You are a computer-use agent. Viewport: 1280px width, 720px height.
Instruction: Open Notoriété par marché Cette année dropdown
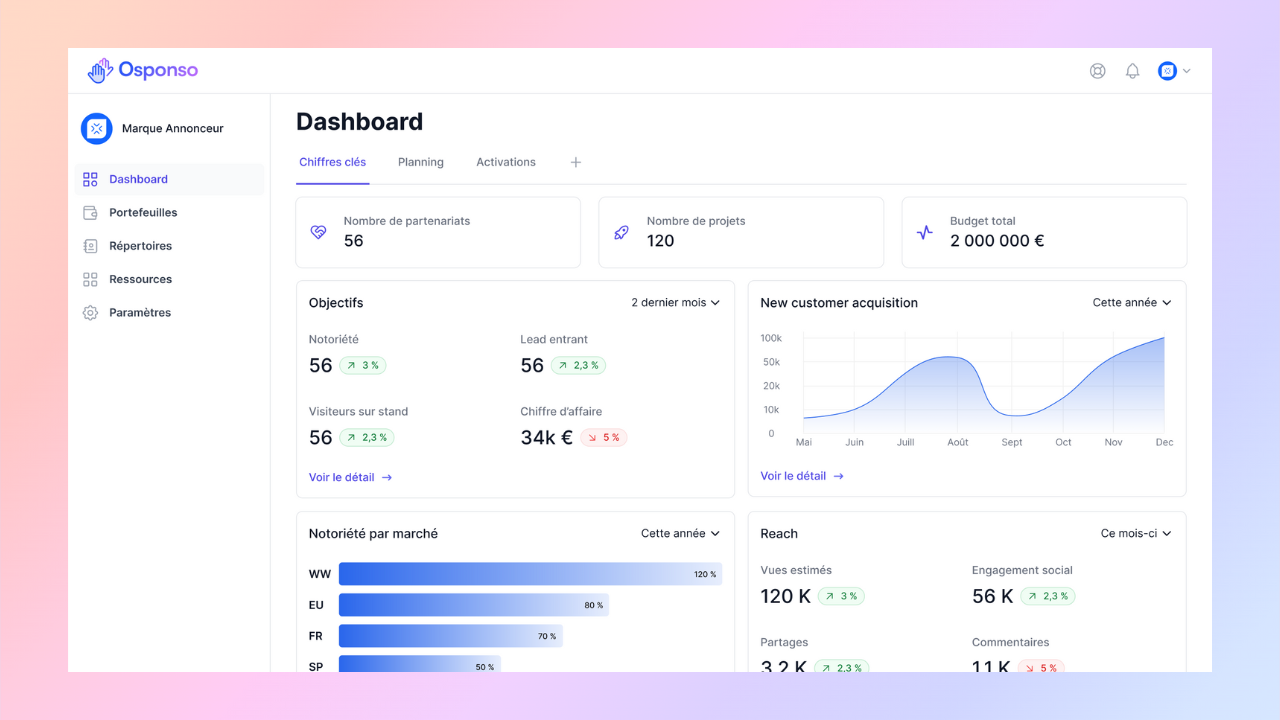[x=680, y=533]
